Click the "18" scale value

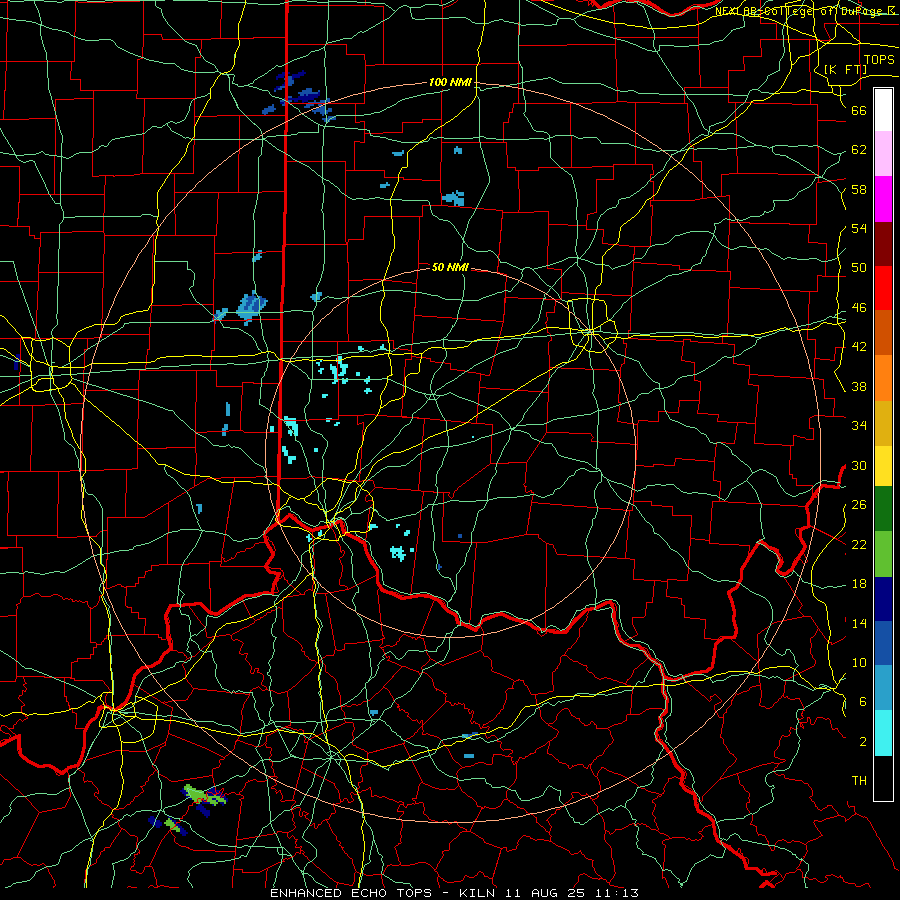click(x=859, y=584)
